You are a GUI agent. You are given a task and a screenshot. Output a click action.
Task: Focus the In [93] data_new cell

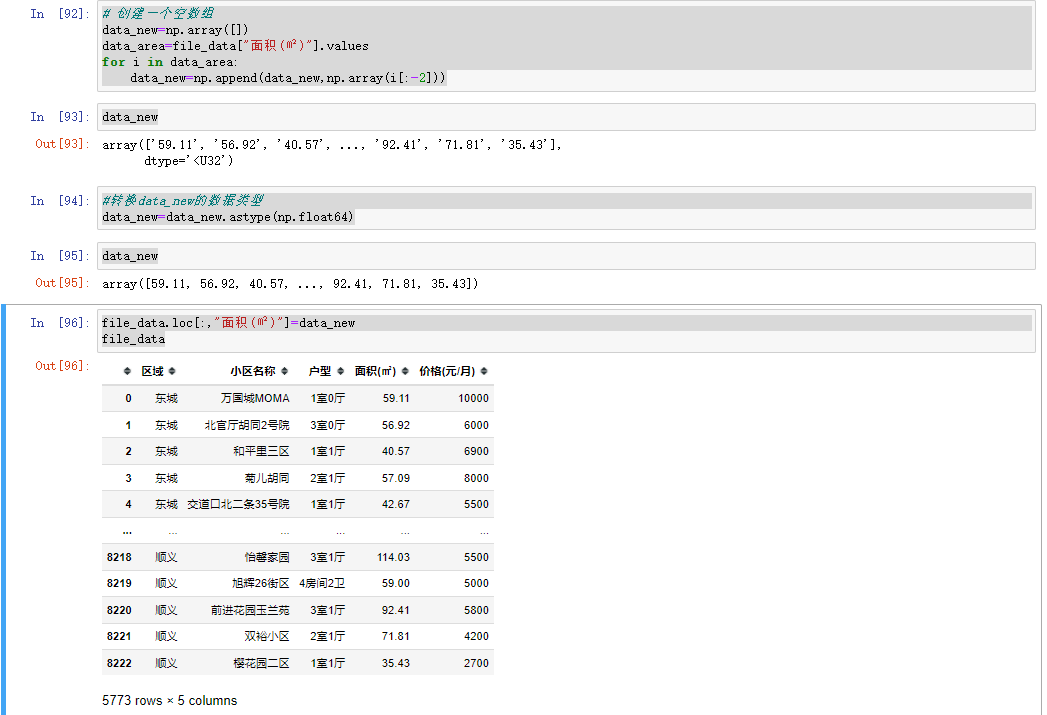click(x=566, y=117)
